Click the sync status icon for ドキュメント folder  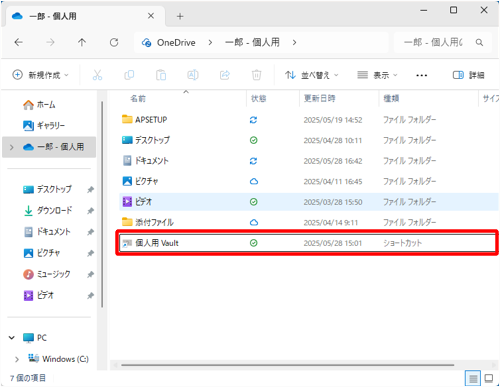pos(253,161)
